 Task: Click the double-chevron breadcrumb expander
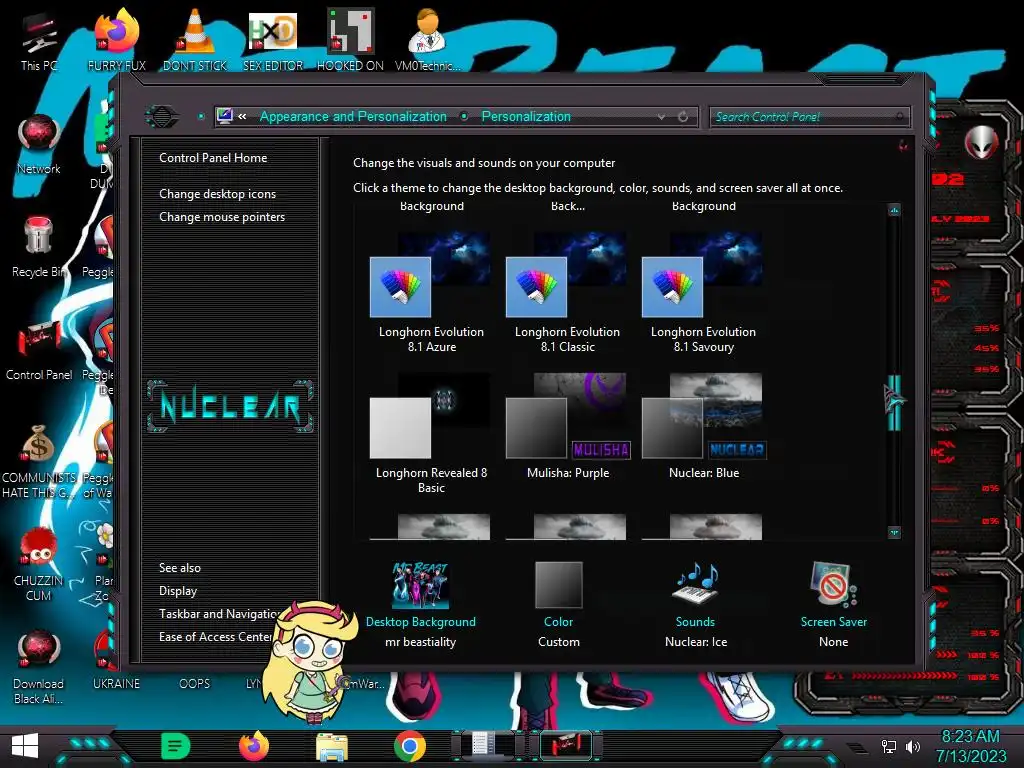click(x=243, y=116)
